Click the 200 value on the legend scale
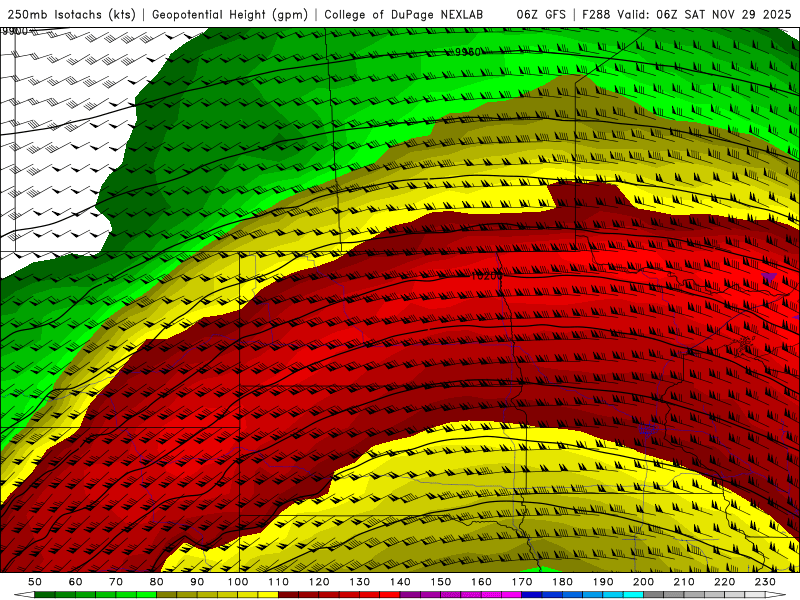 click(643, 582)
